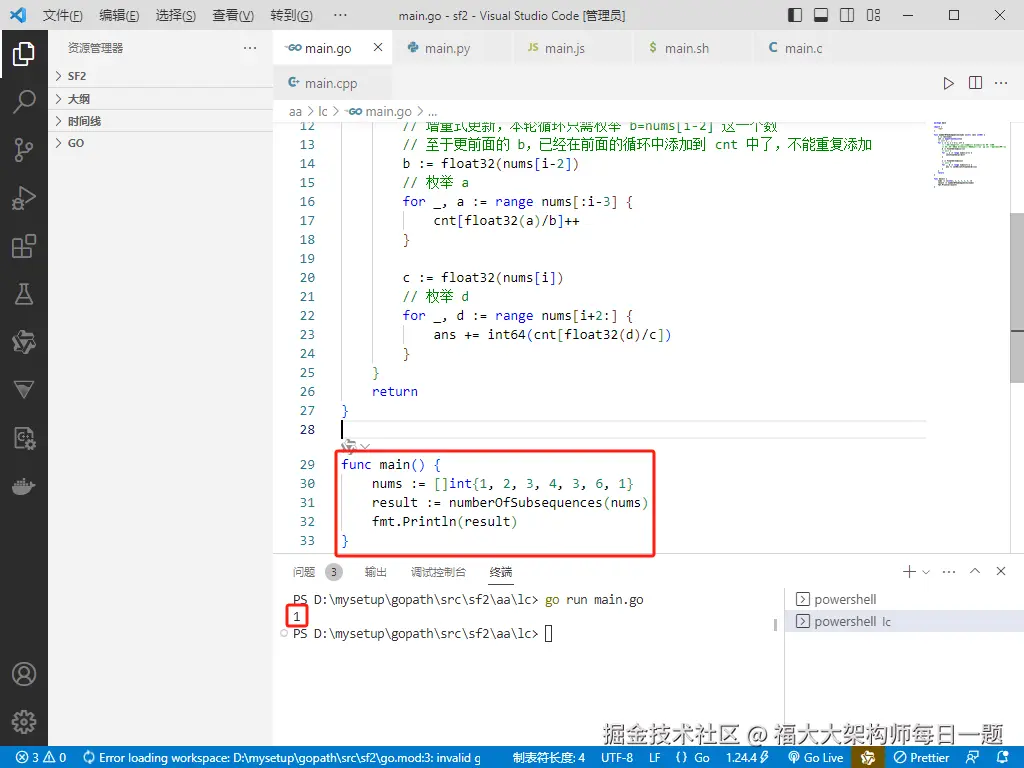1024x768 pixels.
Task: Open the Testing flask view
Action: pos(24,294)
